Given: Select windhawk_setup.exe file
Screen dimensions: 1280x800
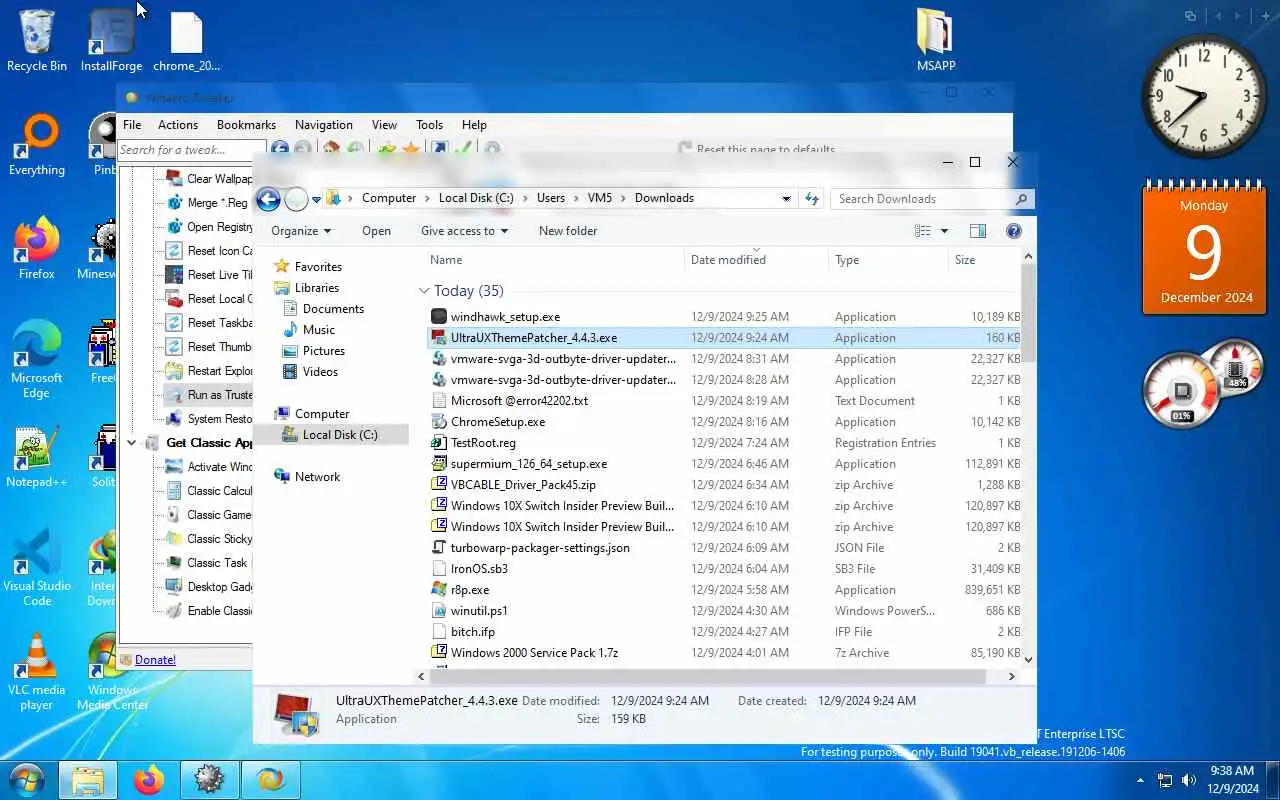Looking at the screenshot, I should click(505, 317).
